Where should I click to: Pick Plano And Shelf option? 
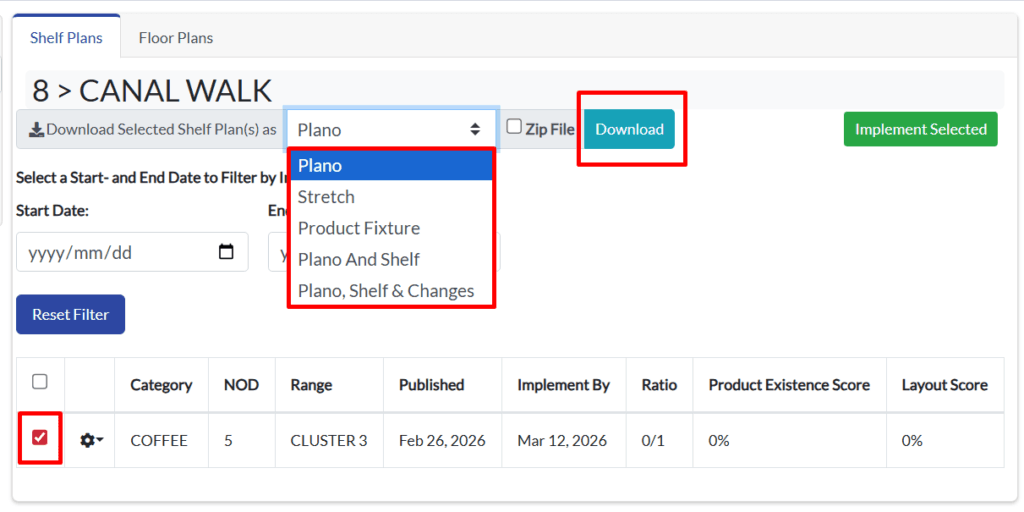pyautogui.click(x=359, y=259)
